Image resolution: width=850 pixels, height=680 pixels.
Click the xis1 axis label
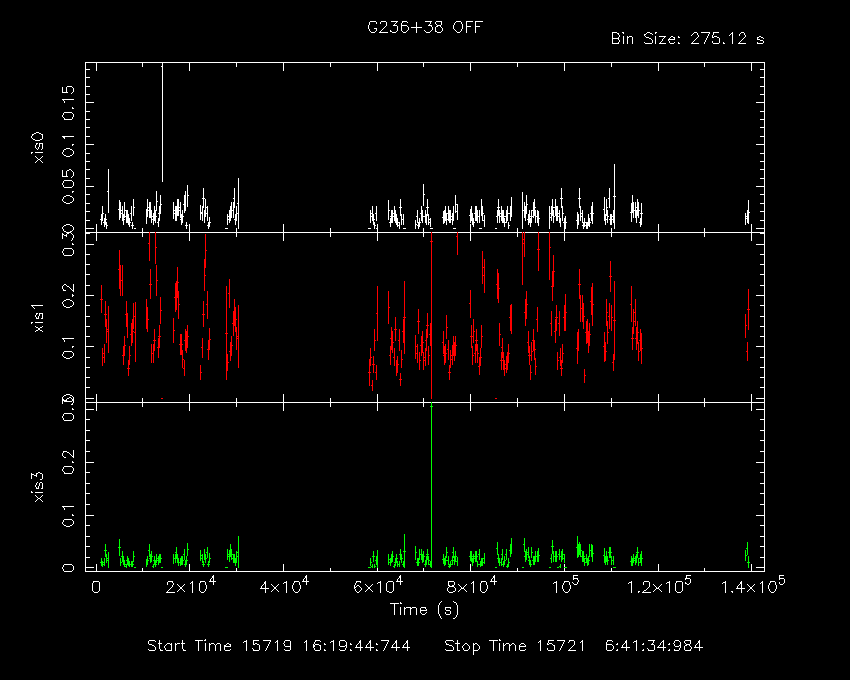pos(38,317)
